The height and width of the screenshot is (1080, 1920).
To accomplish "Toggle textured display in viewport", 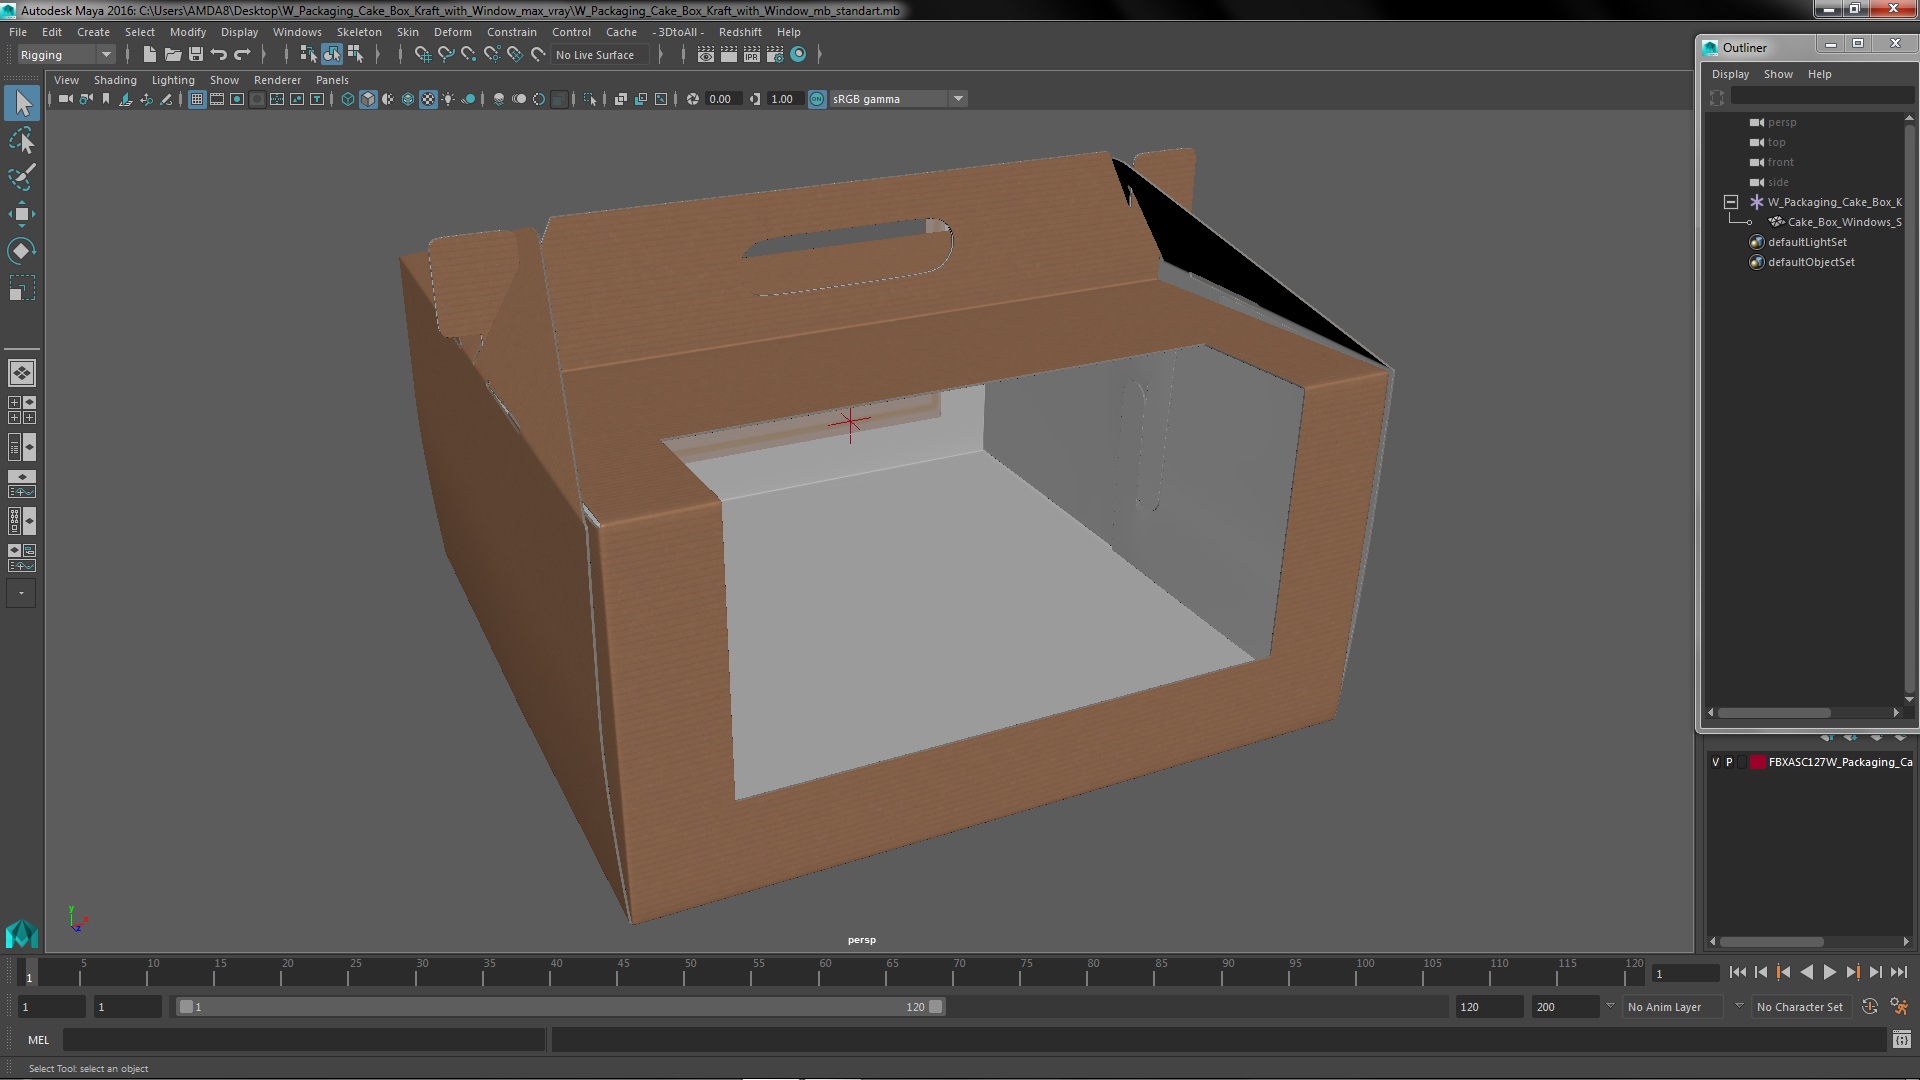I will (x=428, y=99).
